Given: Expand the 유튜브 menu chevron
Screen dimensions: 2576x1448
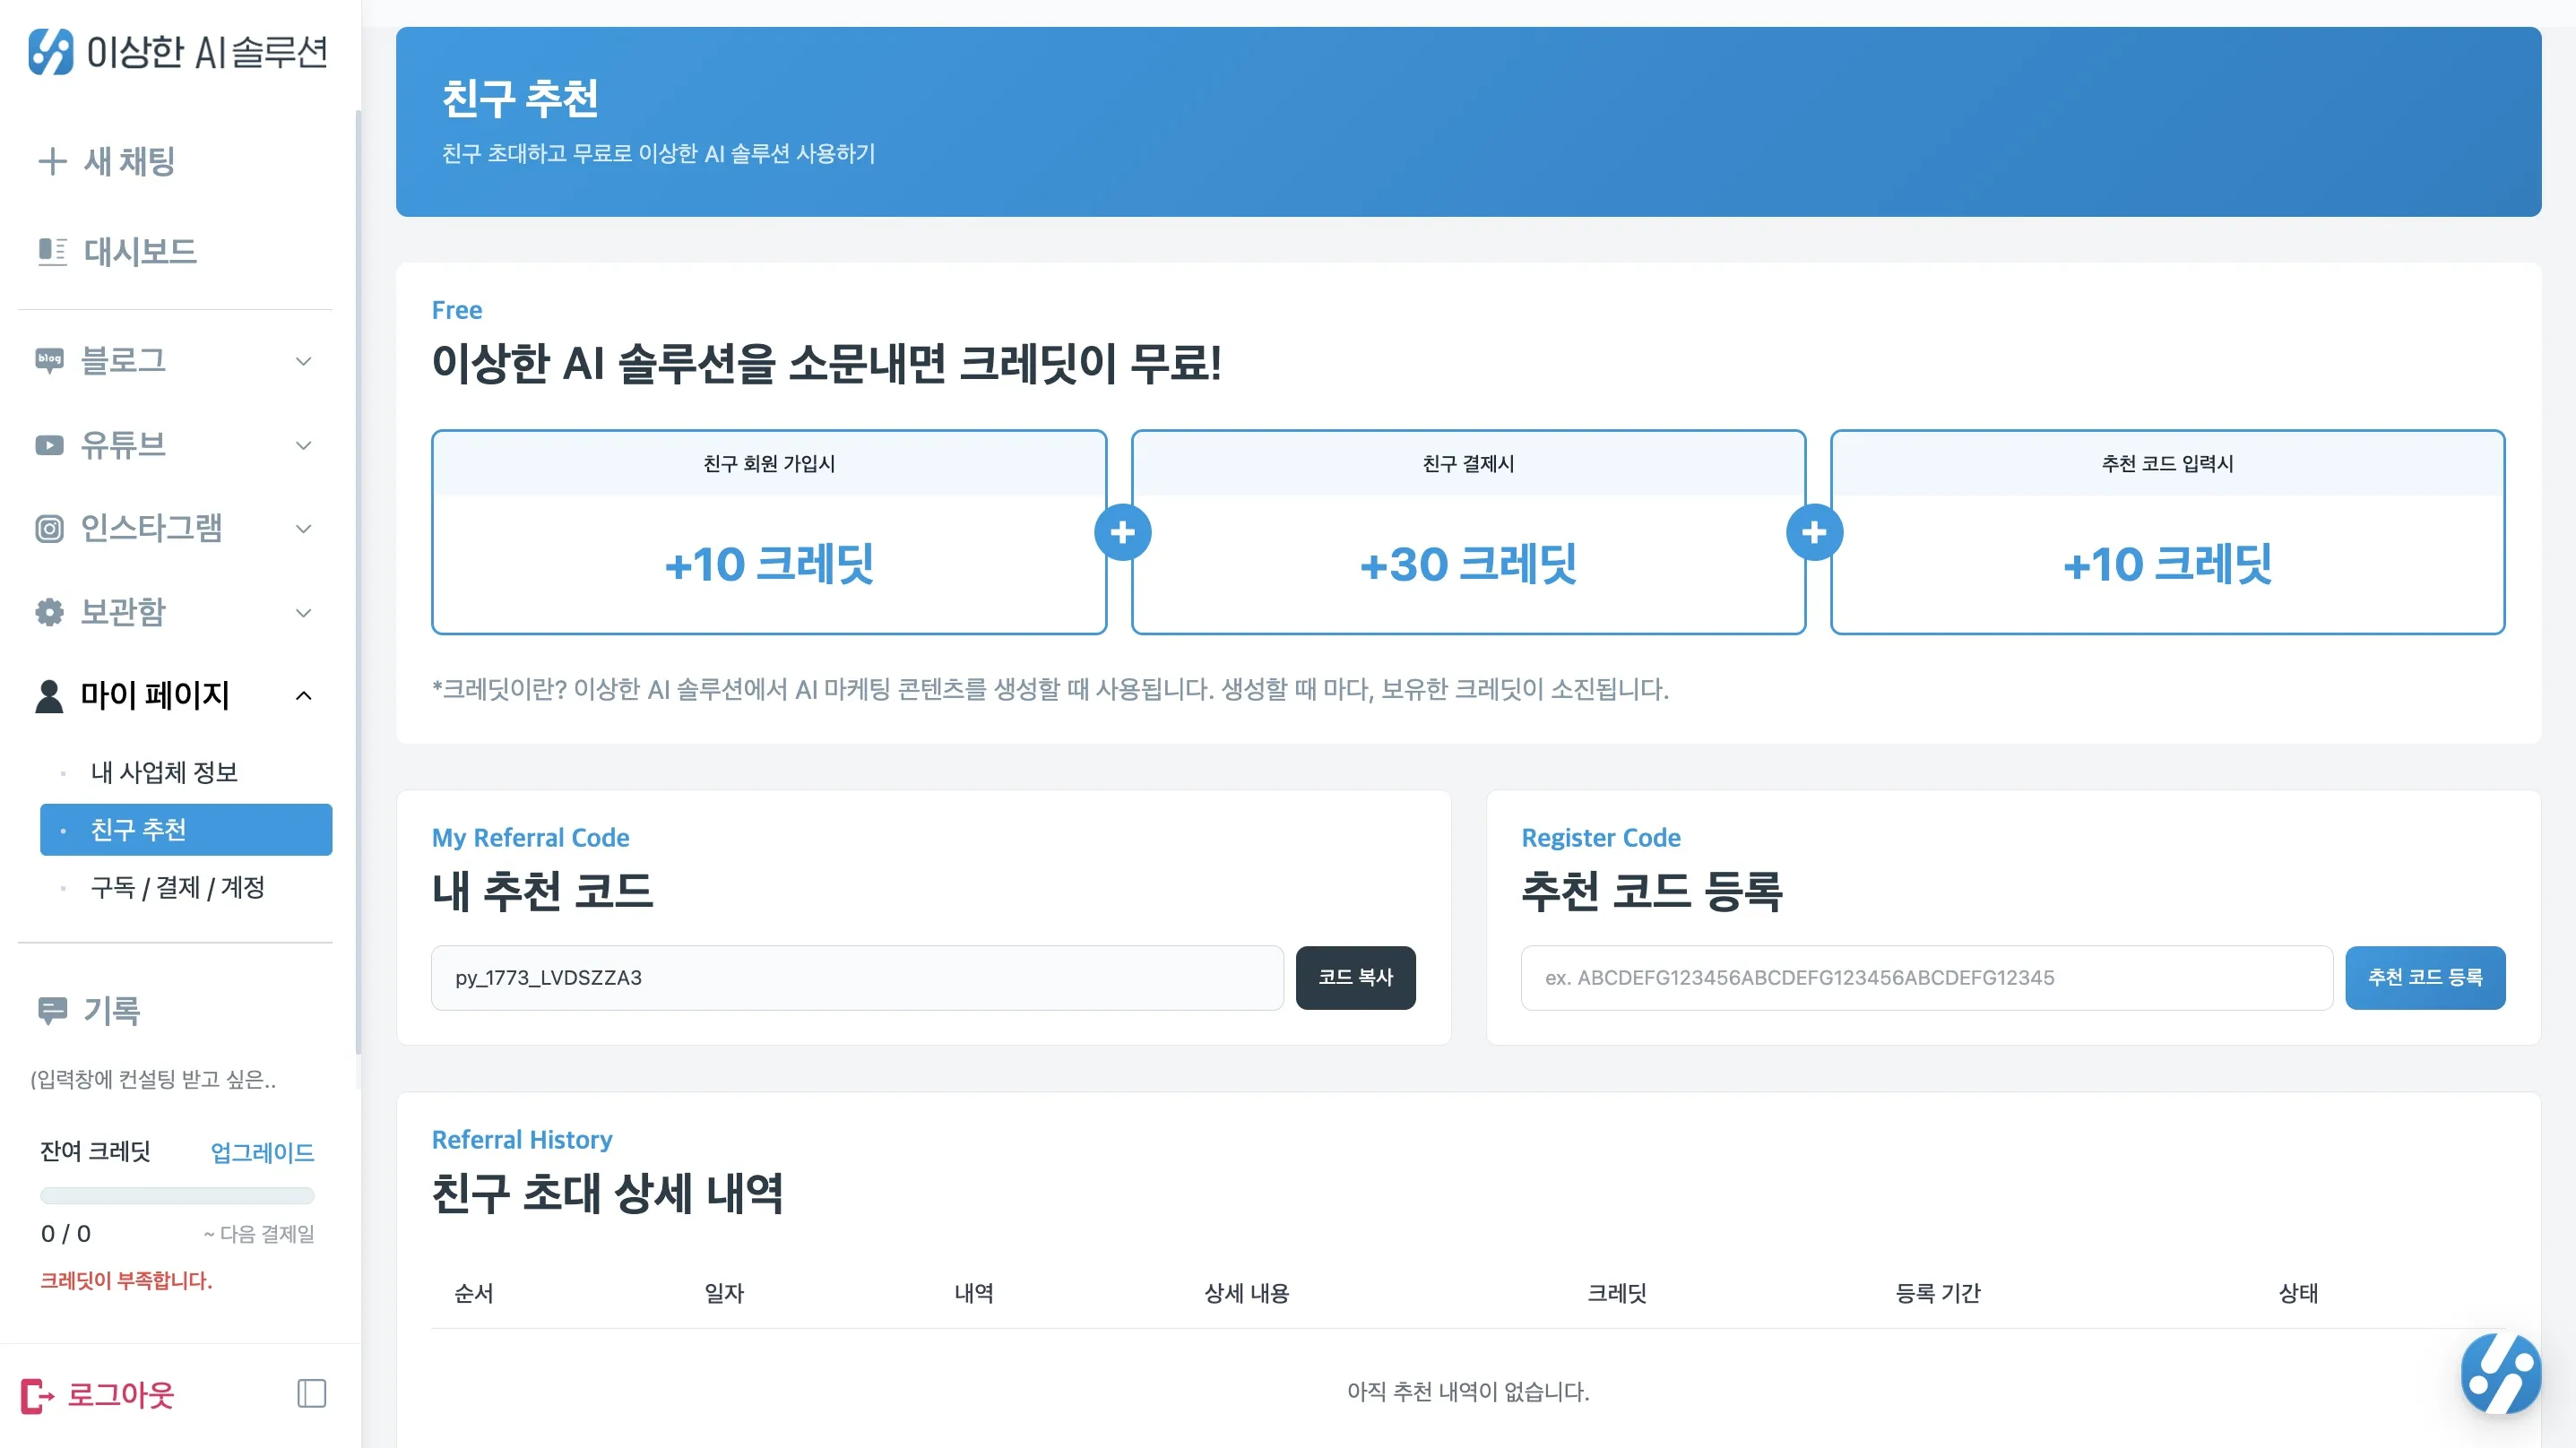Looking at the screenshot, I should click(x=304, y=445).
